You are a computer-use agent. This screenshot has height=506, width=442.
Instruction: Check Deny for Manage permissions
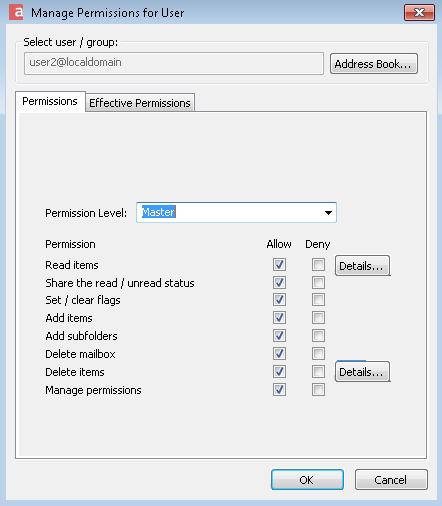318,389
